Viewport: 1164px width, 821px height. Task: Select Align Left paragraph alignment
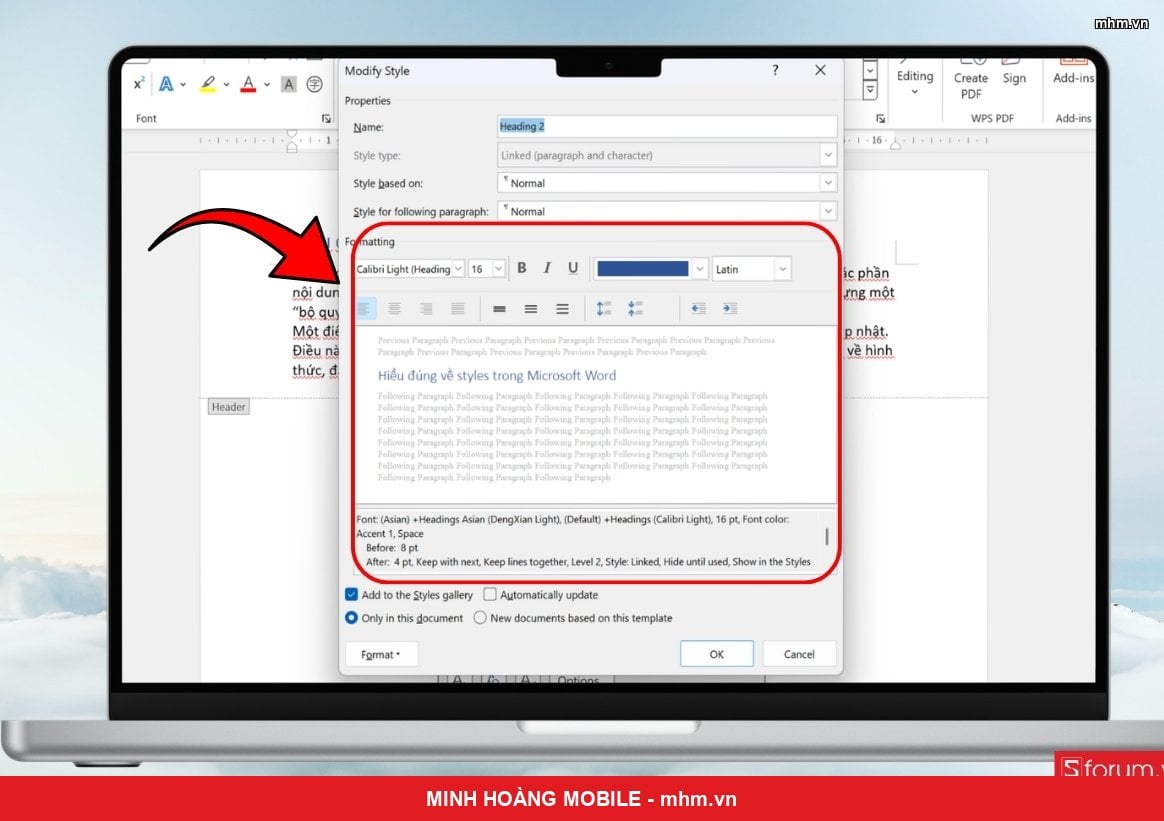coord(364,308)
